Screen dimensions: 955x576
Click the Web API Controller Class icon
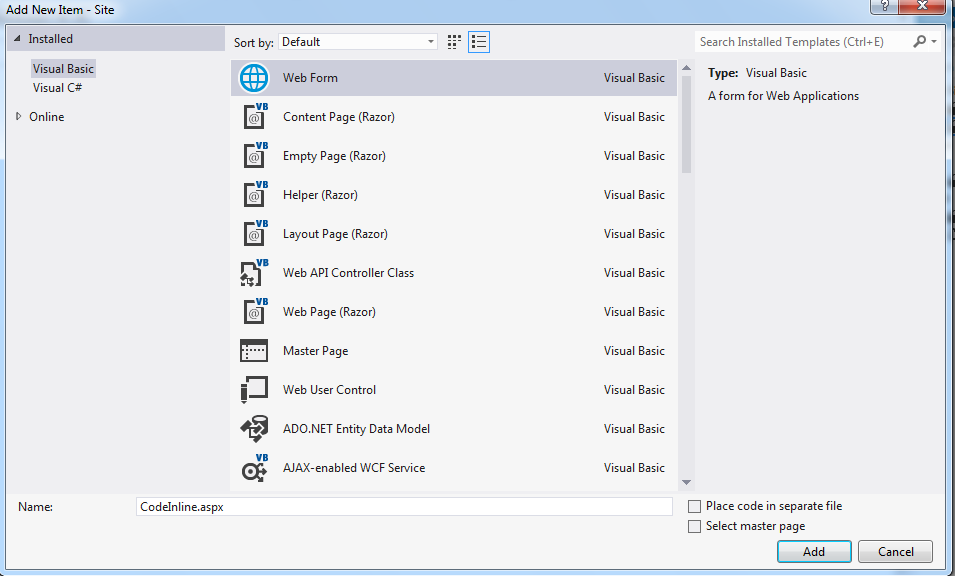(x=254, y=272)
